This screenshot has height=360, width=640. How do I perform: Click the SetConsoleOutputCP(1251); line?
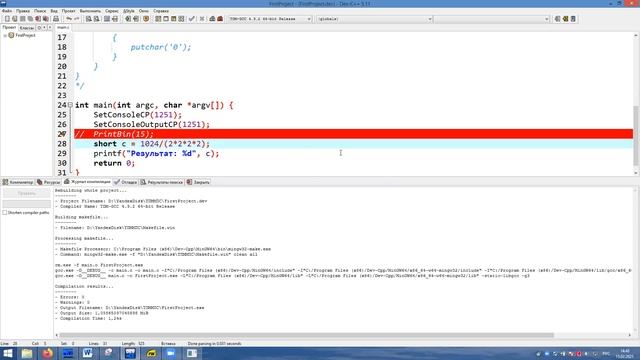[151, 124]
